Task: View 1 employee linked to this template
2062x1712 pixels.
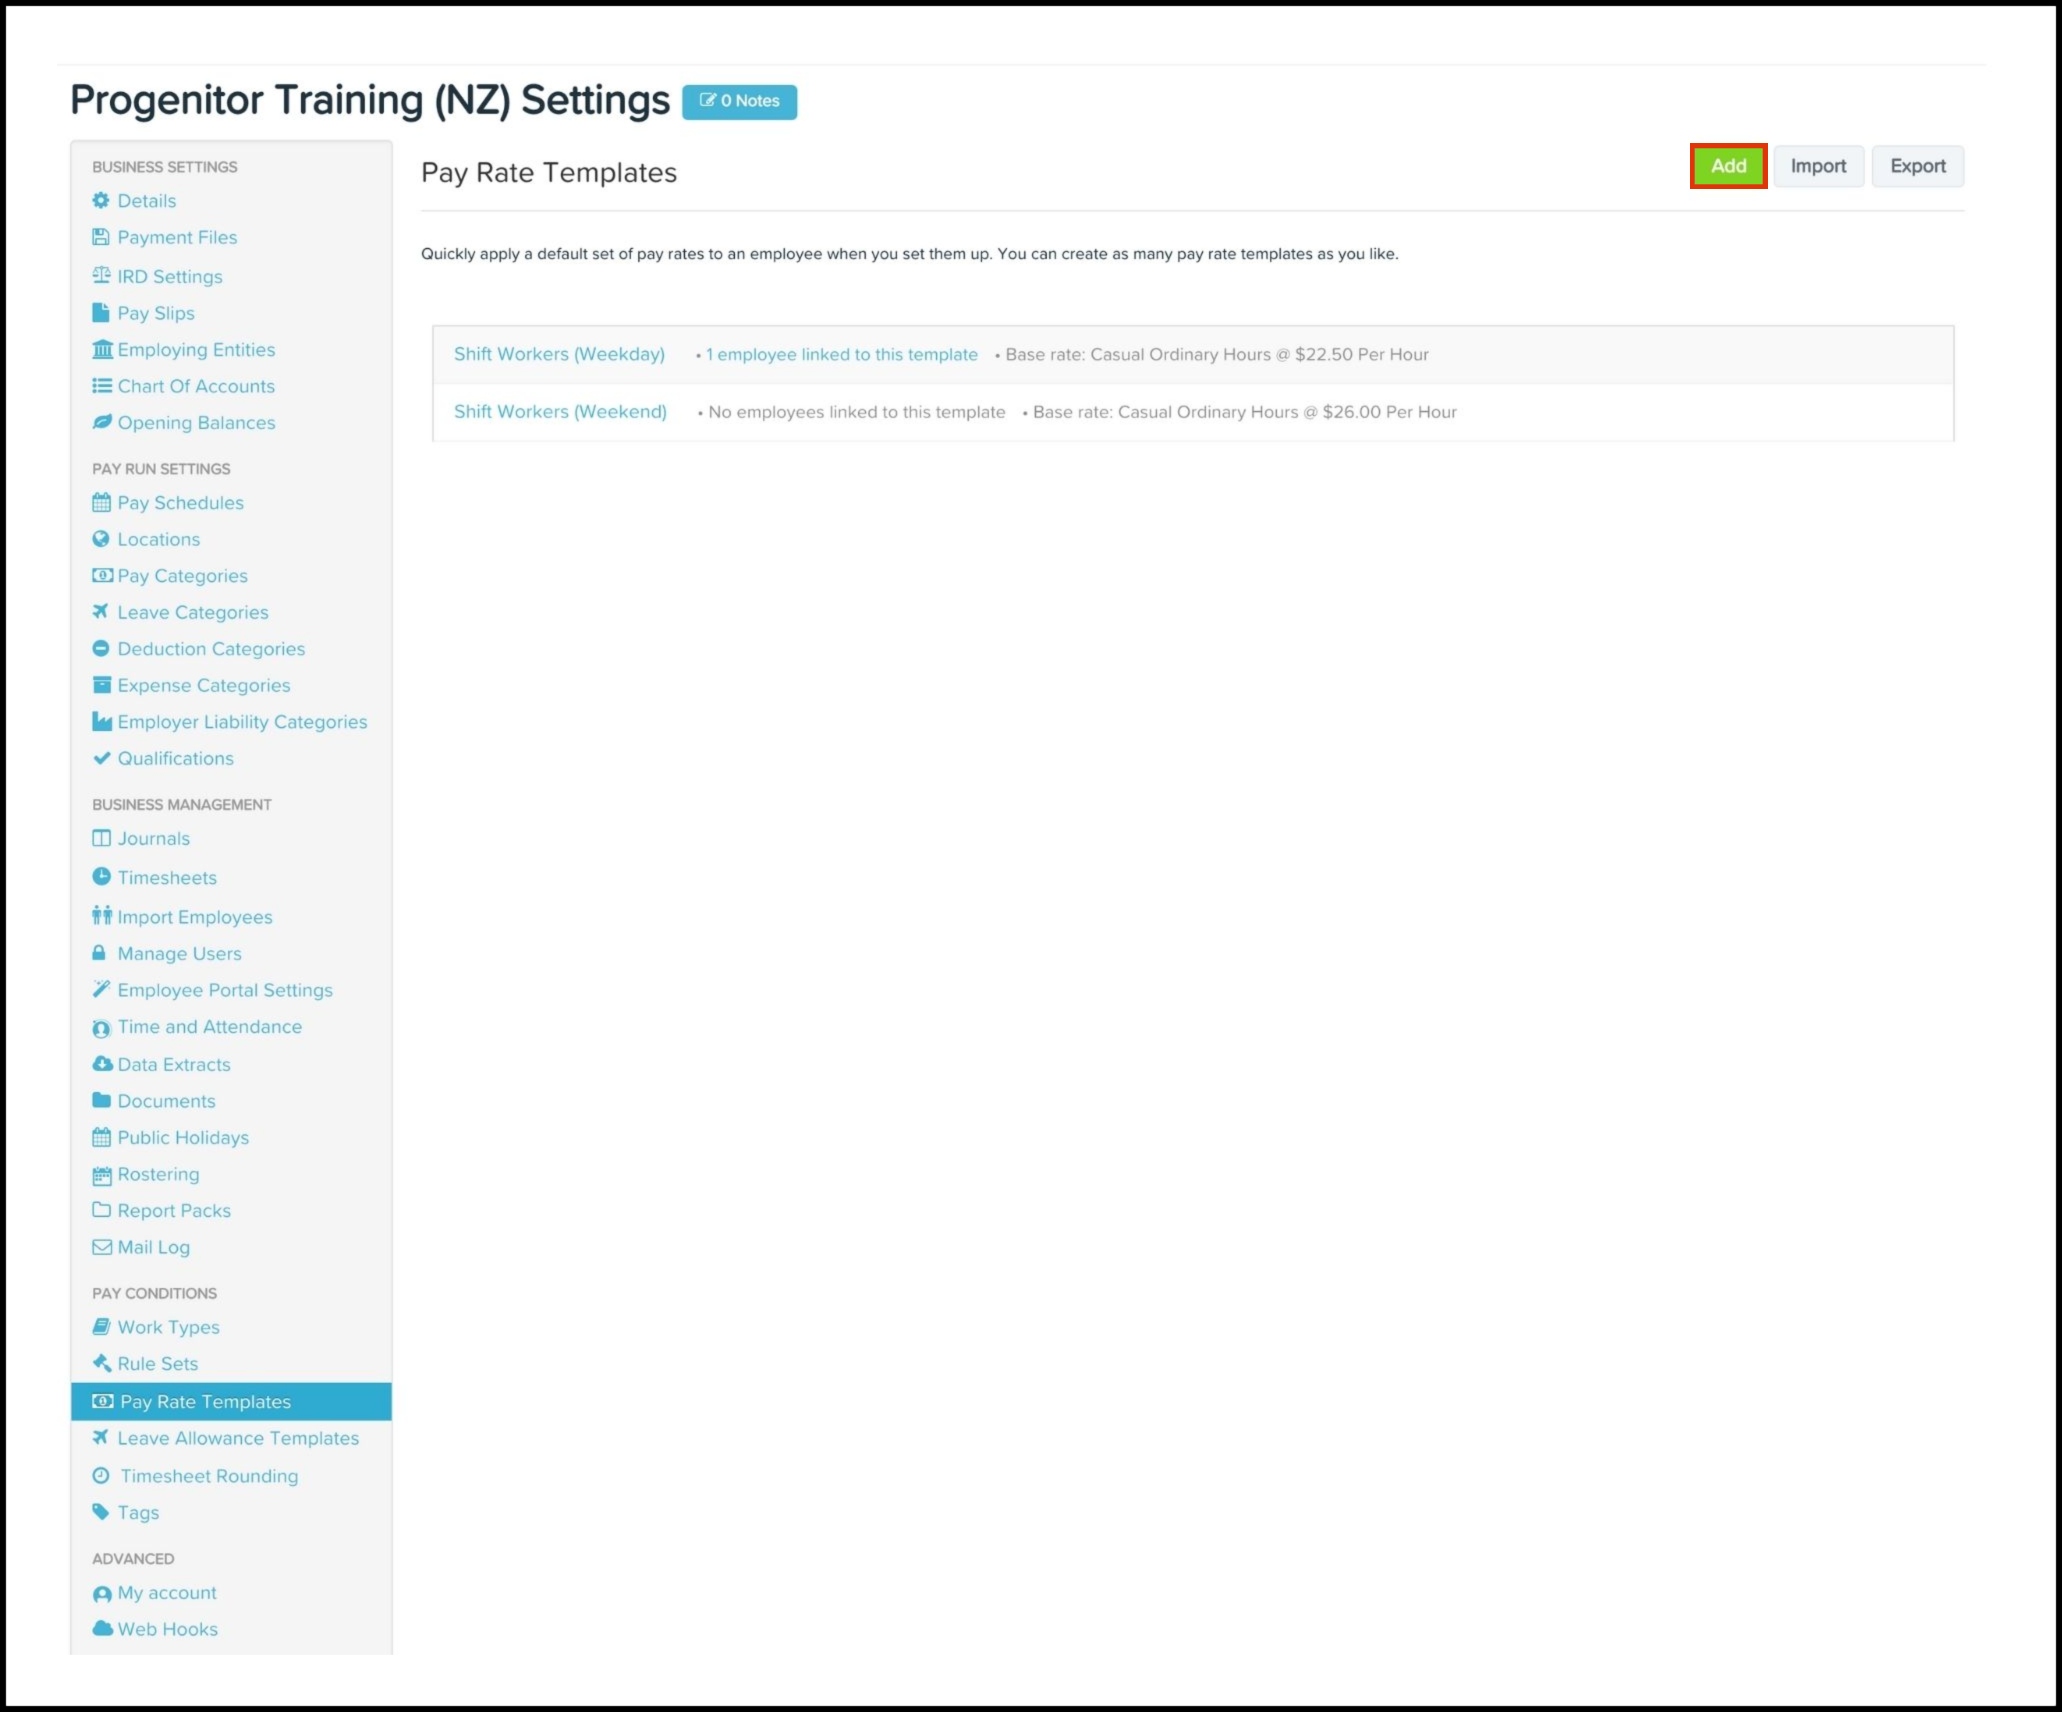Action: tap(841, 354)
